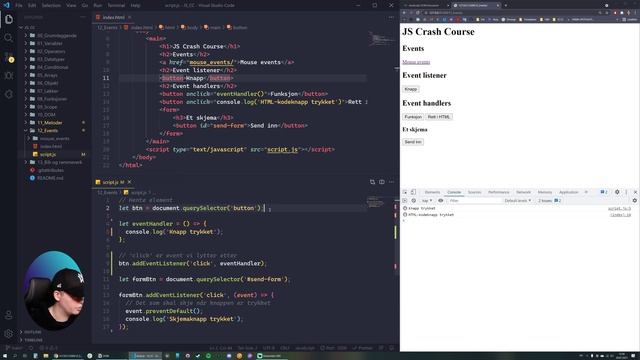
Task: Open the Selection menu in VS Code
Action: 51,5
